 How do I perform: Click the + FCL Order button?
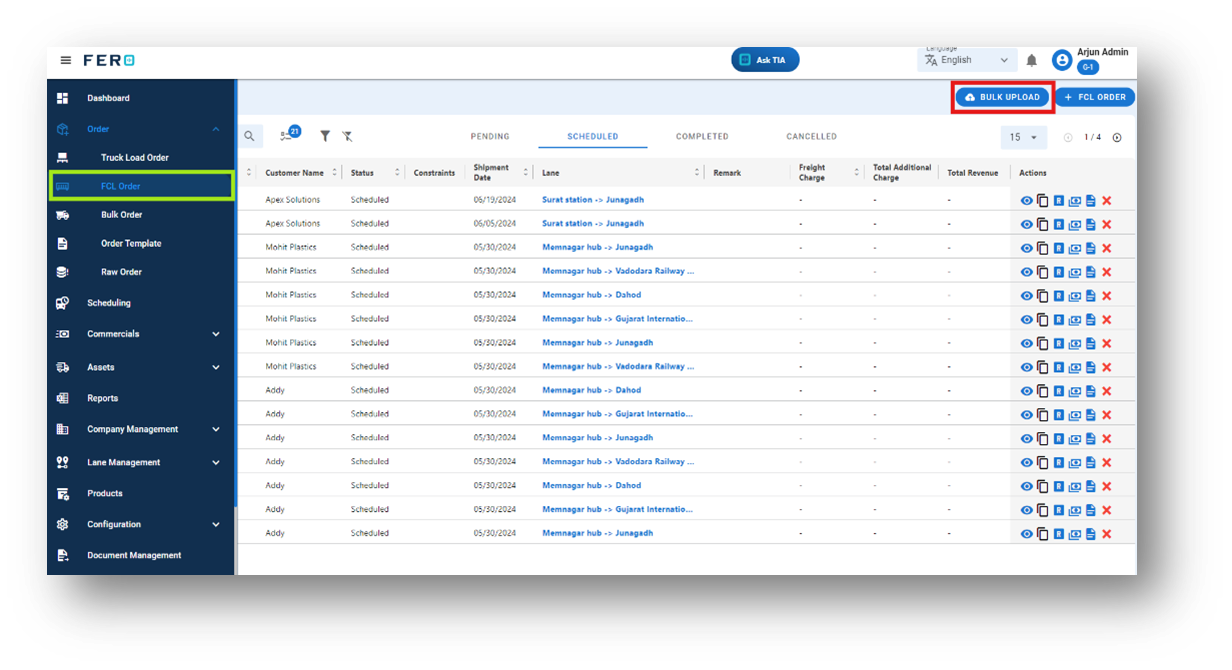pyautogui.click(x=1094, y=97)
